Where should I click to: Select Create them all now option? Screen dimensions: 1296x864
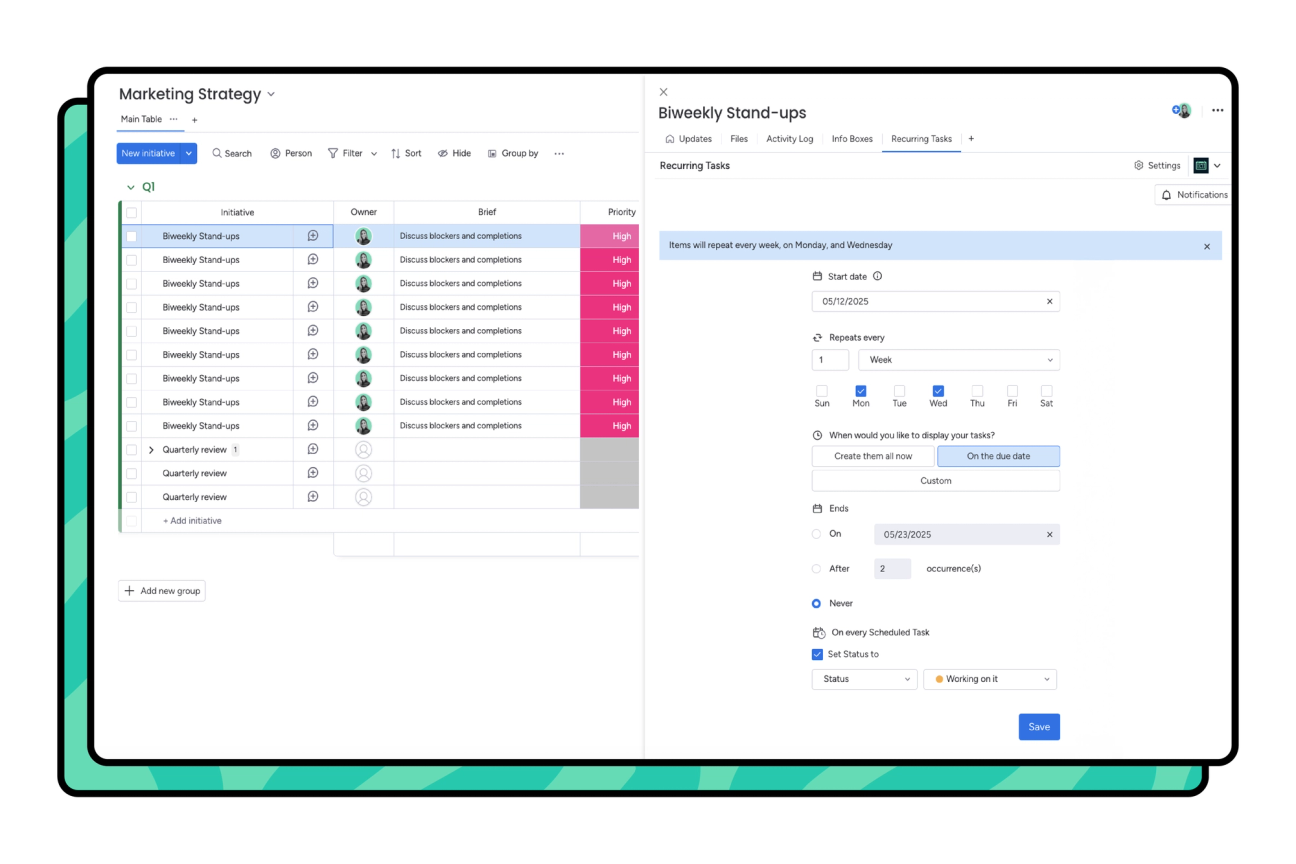point(872,456)
